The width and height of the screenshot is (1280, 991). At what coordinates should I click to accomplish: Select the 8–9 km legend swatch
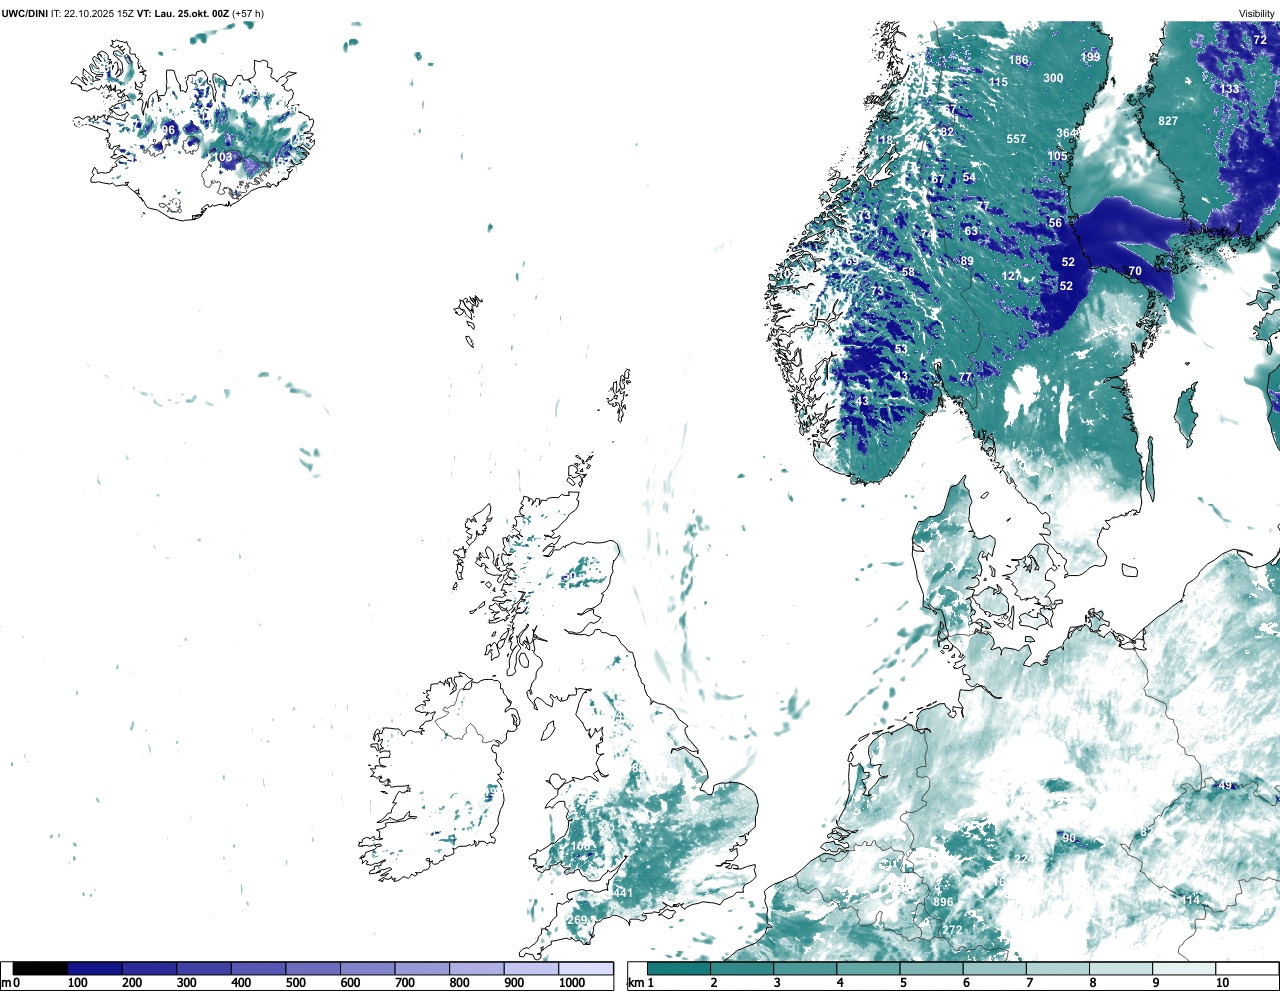(1121, 968)
